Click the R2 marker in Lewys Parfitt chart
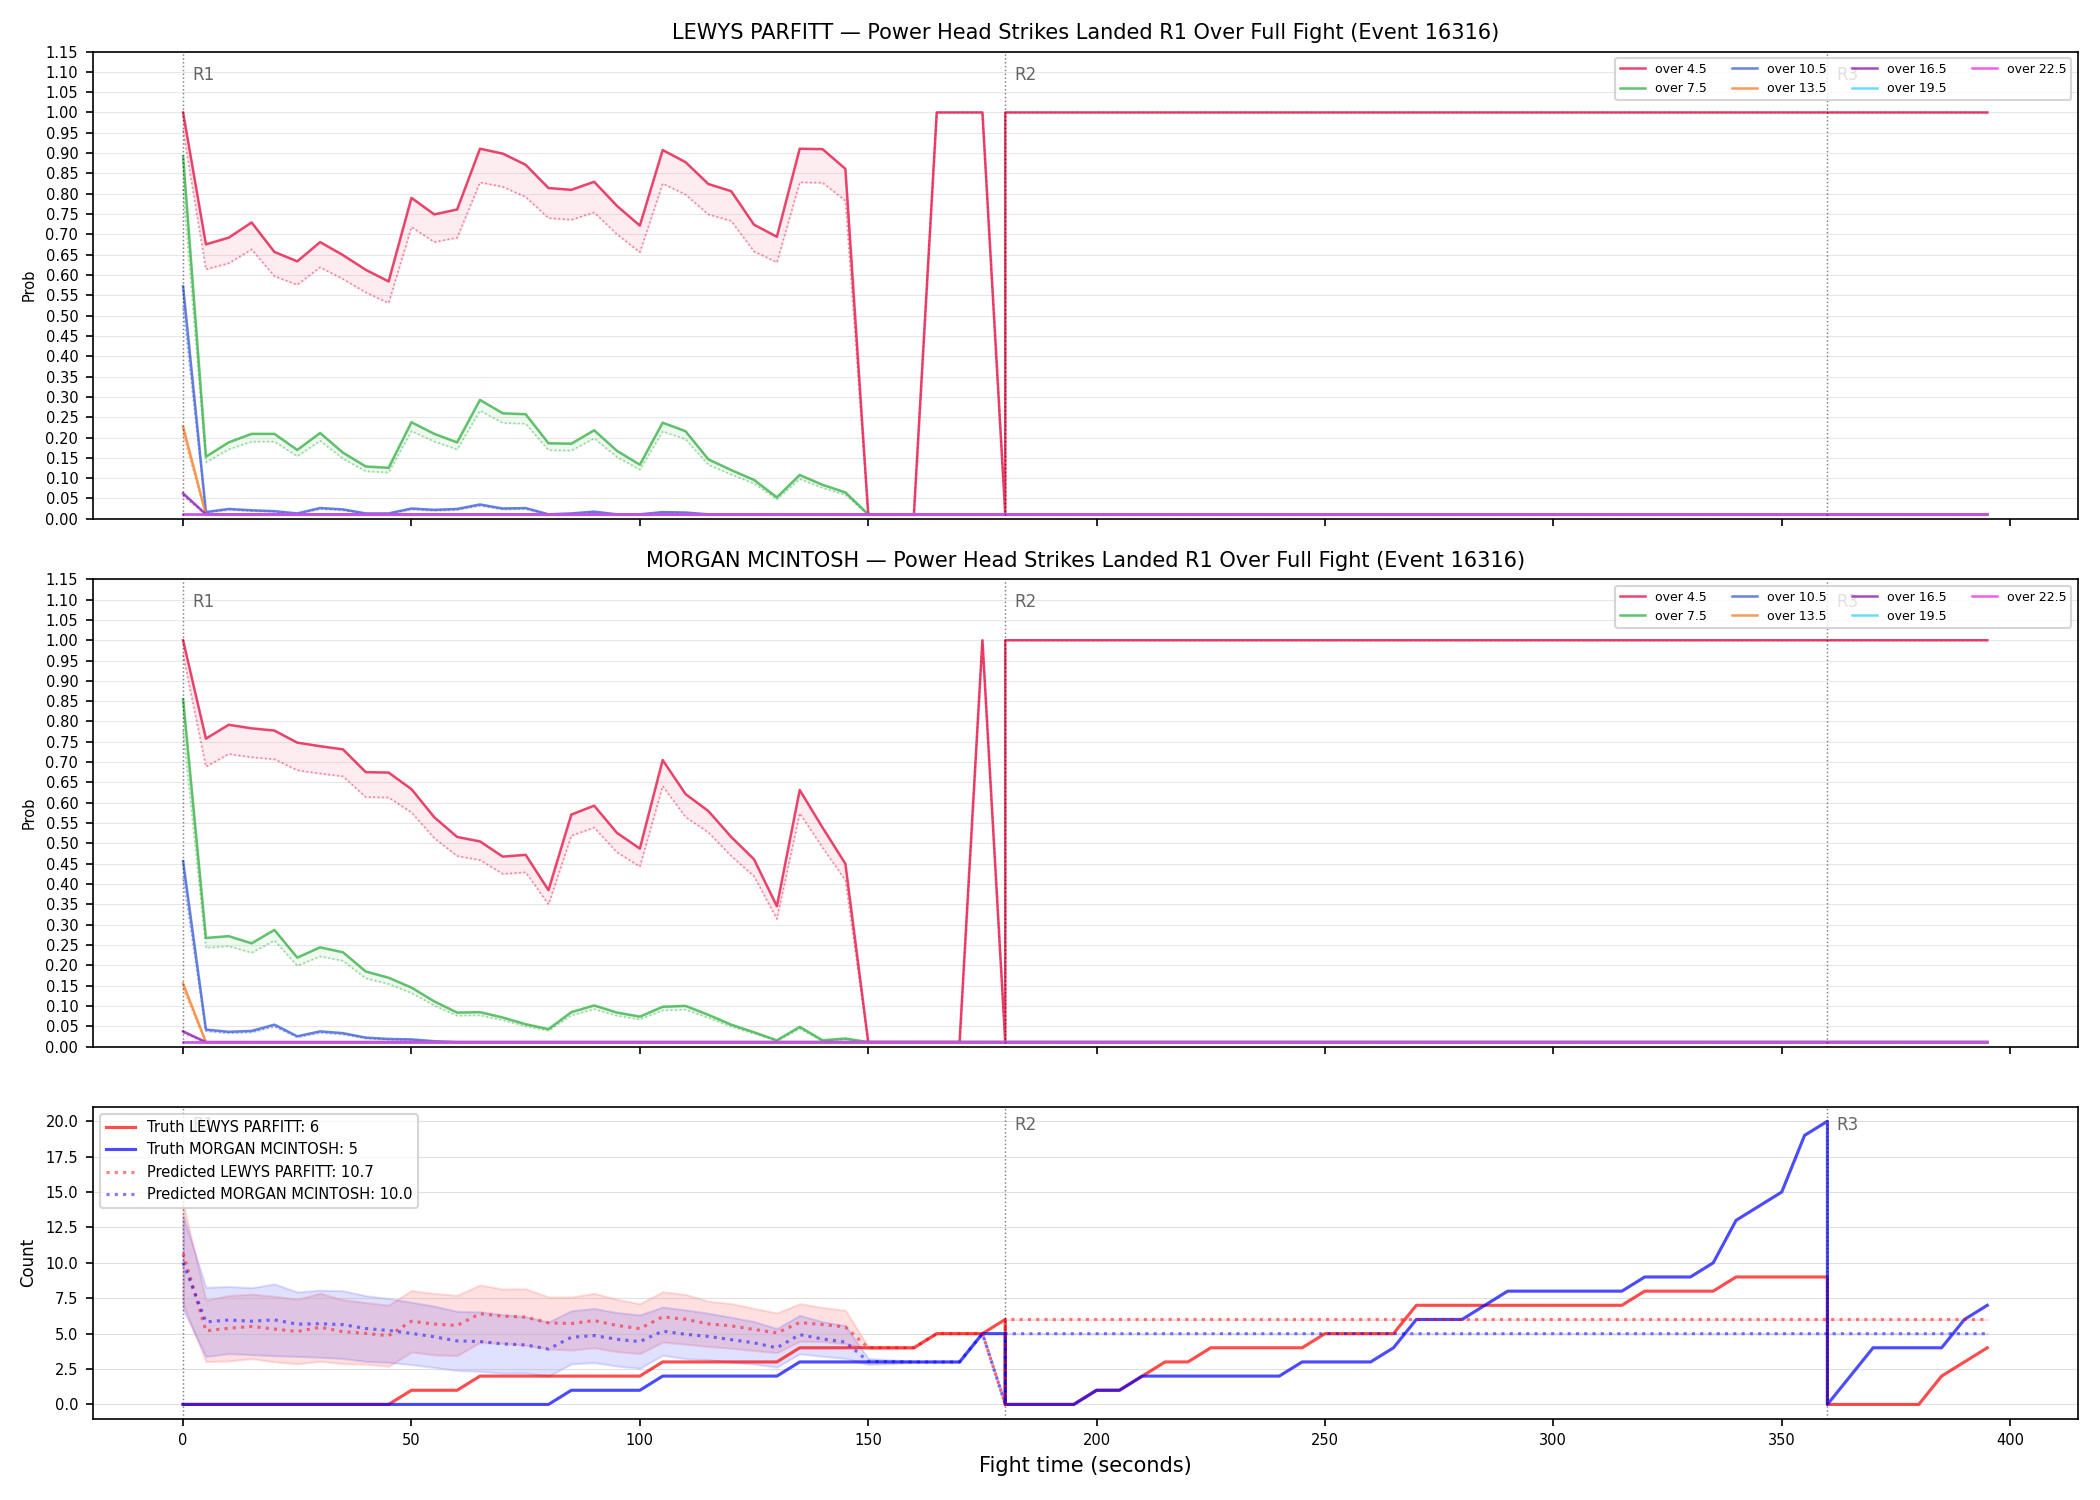Image resolution: width=2100 pixels, height=1500 pixels. pyautogui.click(x=1025, y=74)
